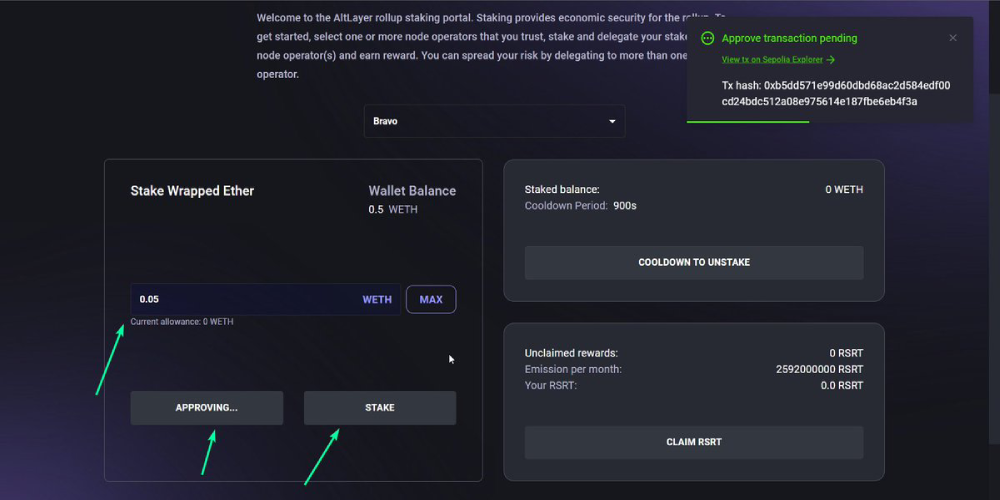Dismiss the Approve transaction pending notification
Screen dimensions: 1000x500
click(x=953, y=38)
